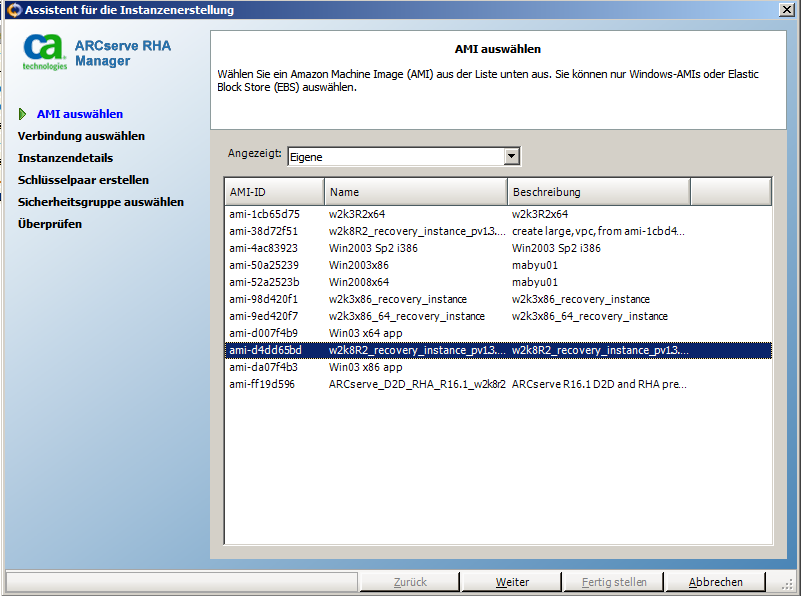801x596 pixels.
Task: Select the Win2008x64 AMI row
Action: click(x=358, y=282)
